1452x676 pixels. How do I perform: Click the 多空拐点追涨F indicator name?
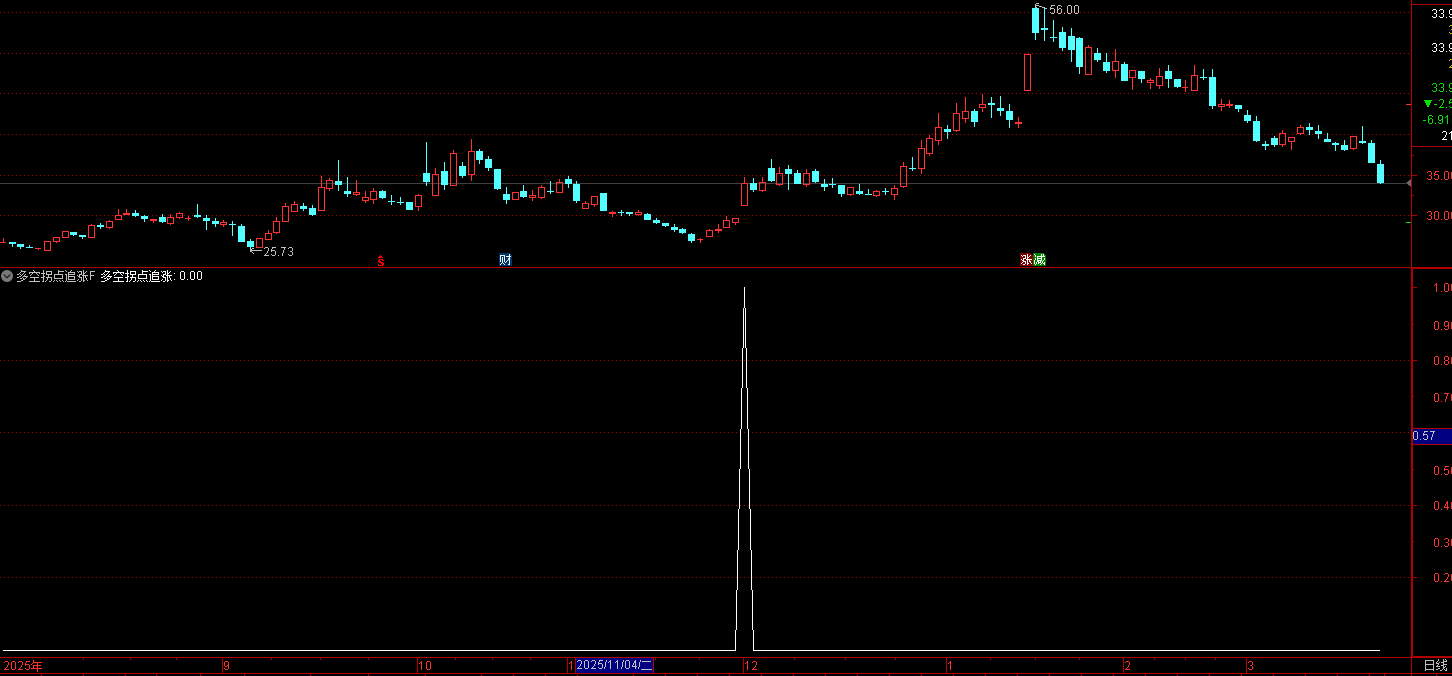click(55, 276)
